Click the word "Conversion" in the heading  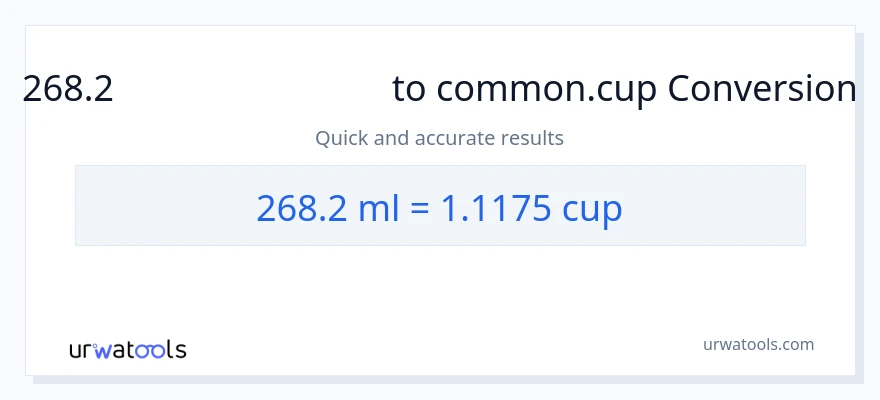pyautogui.click(x=762, y=90)
